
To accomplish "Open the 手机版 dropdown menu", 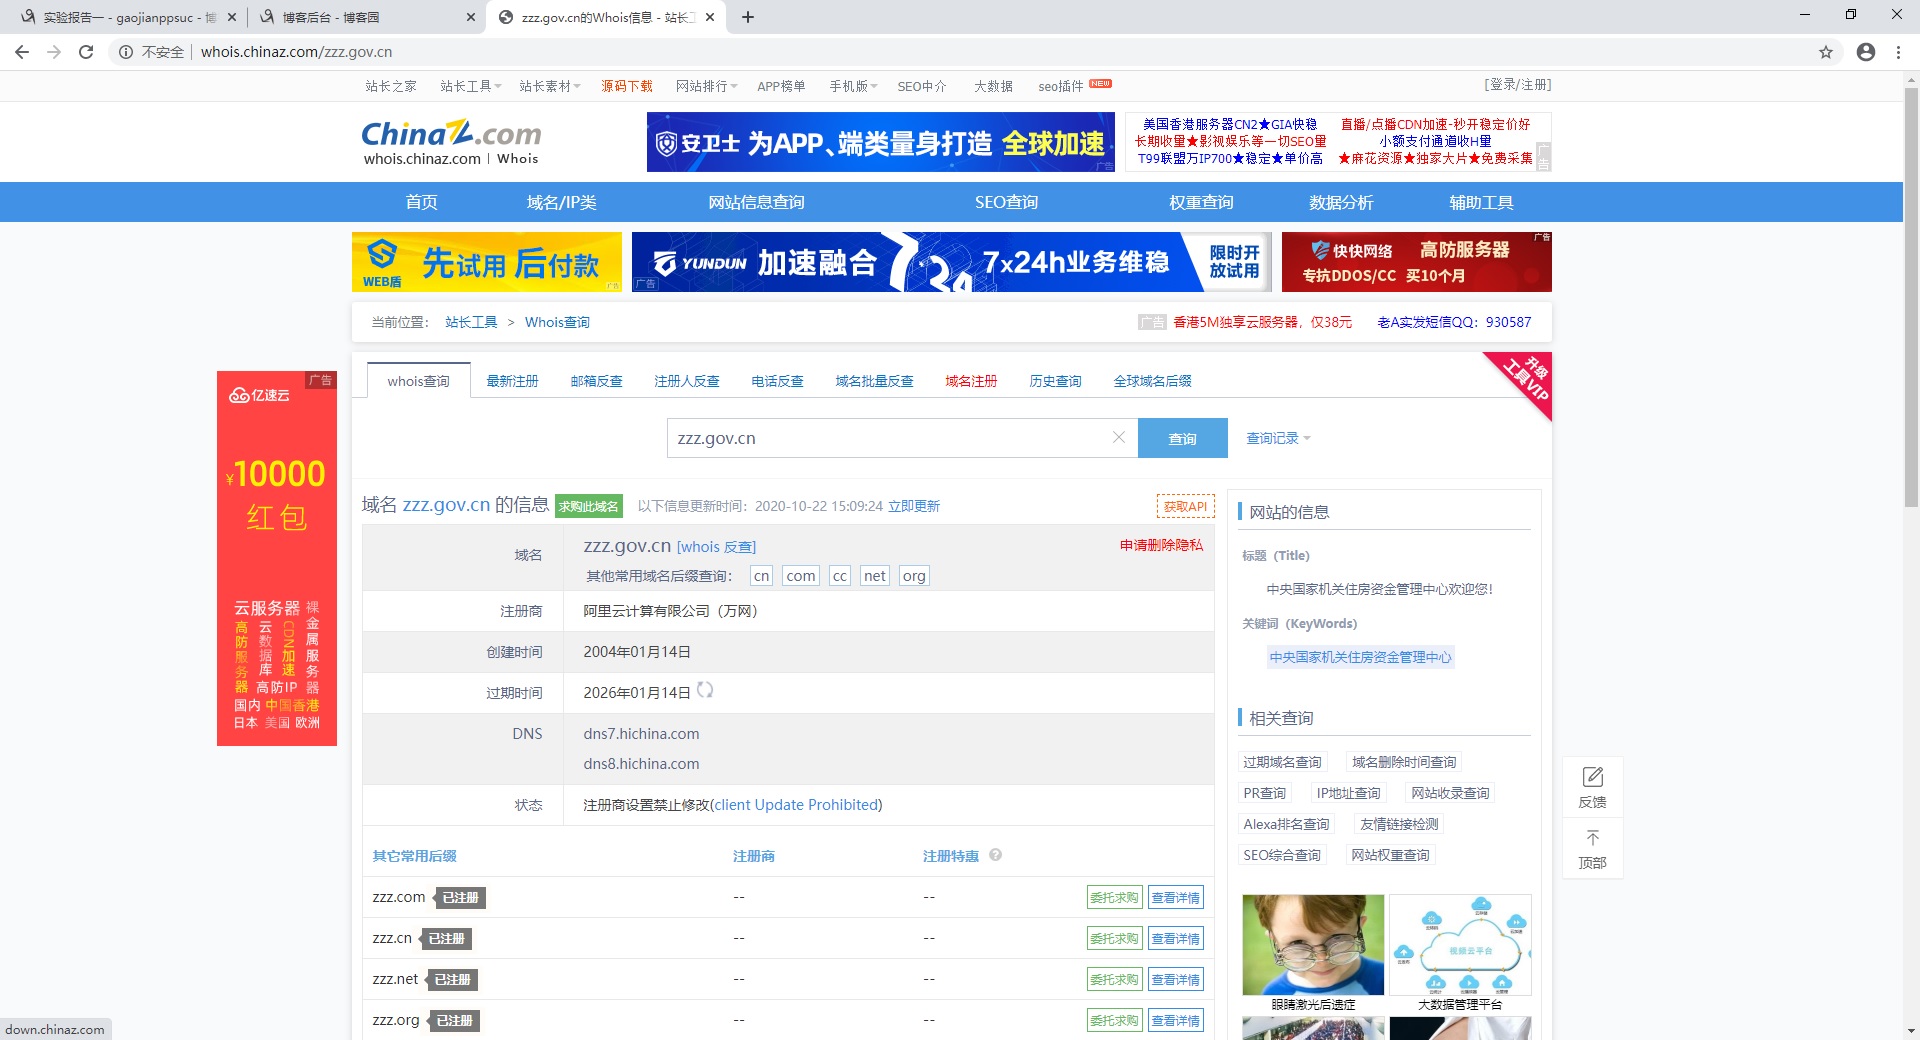I will 853,86.
